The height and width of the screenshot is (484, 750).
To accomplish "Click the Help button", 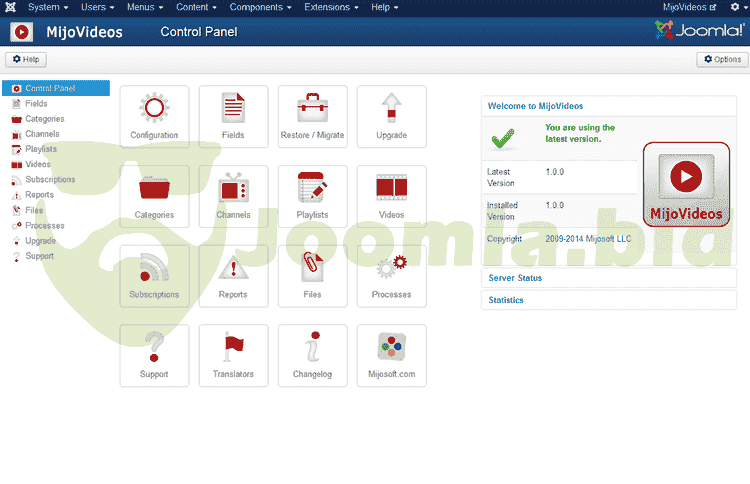I will coord(26,60).
